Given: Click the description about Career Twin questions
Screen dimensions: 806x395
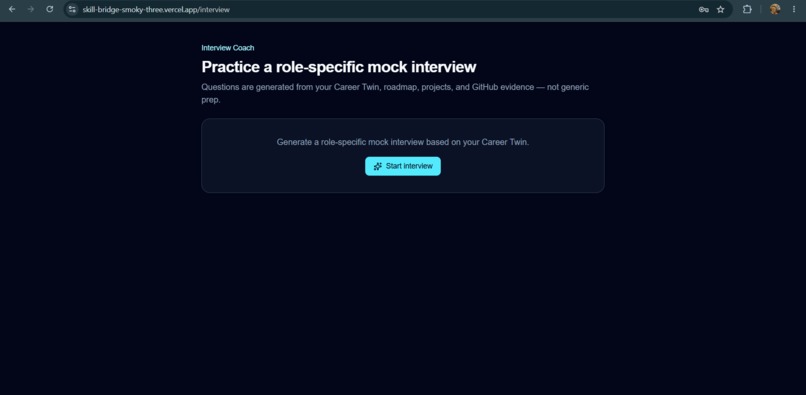Looking at the screenshot, I should [395, 94].
